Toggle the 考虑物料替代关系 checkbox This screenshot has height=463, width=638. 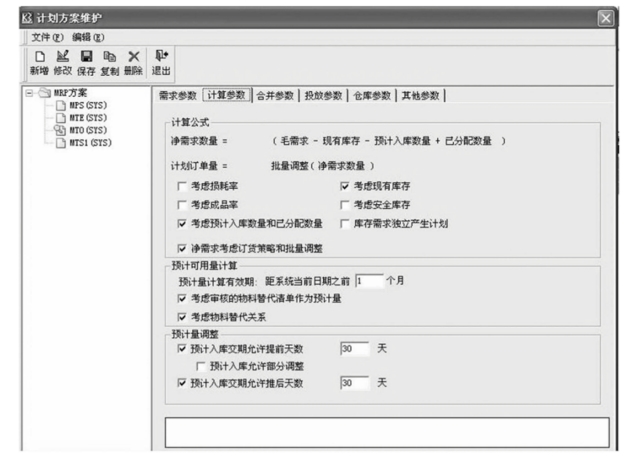click(x=182, y=317)
